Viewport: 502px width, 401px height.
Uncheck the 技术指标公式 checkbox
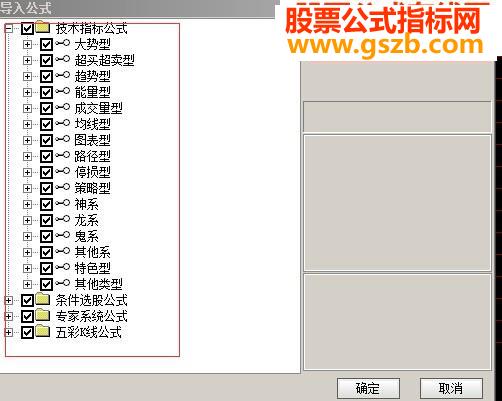pos(27,29)
